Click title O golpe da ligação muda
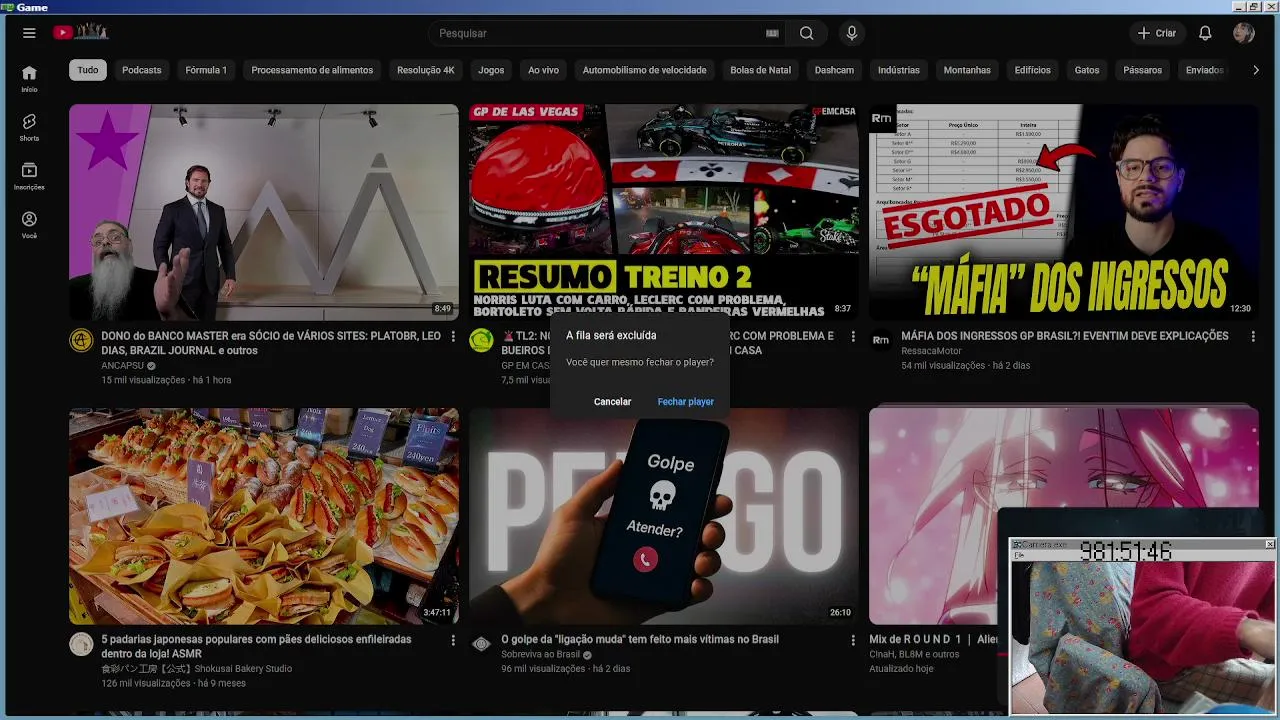Screen dimensions: 1280x720 tap(640, 639)
